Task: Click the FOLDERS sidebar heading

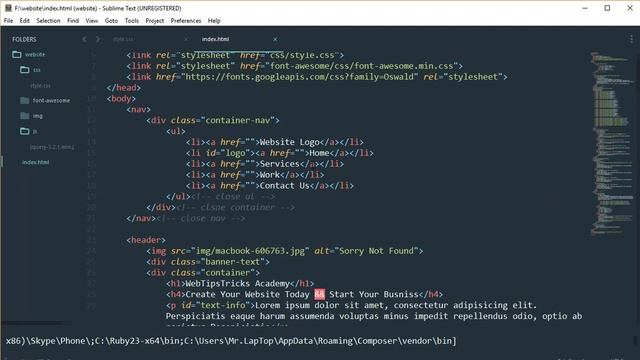Action: pos(24,39)
